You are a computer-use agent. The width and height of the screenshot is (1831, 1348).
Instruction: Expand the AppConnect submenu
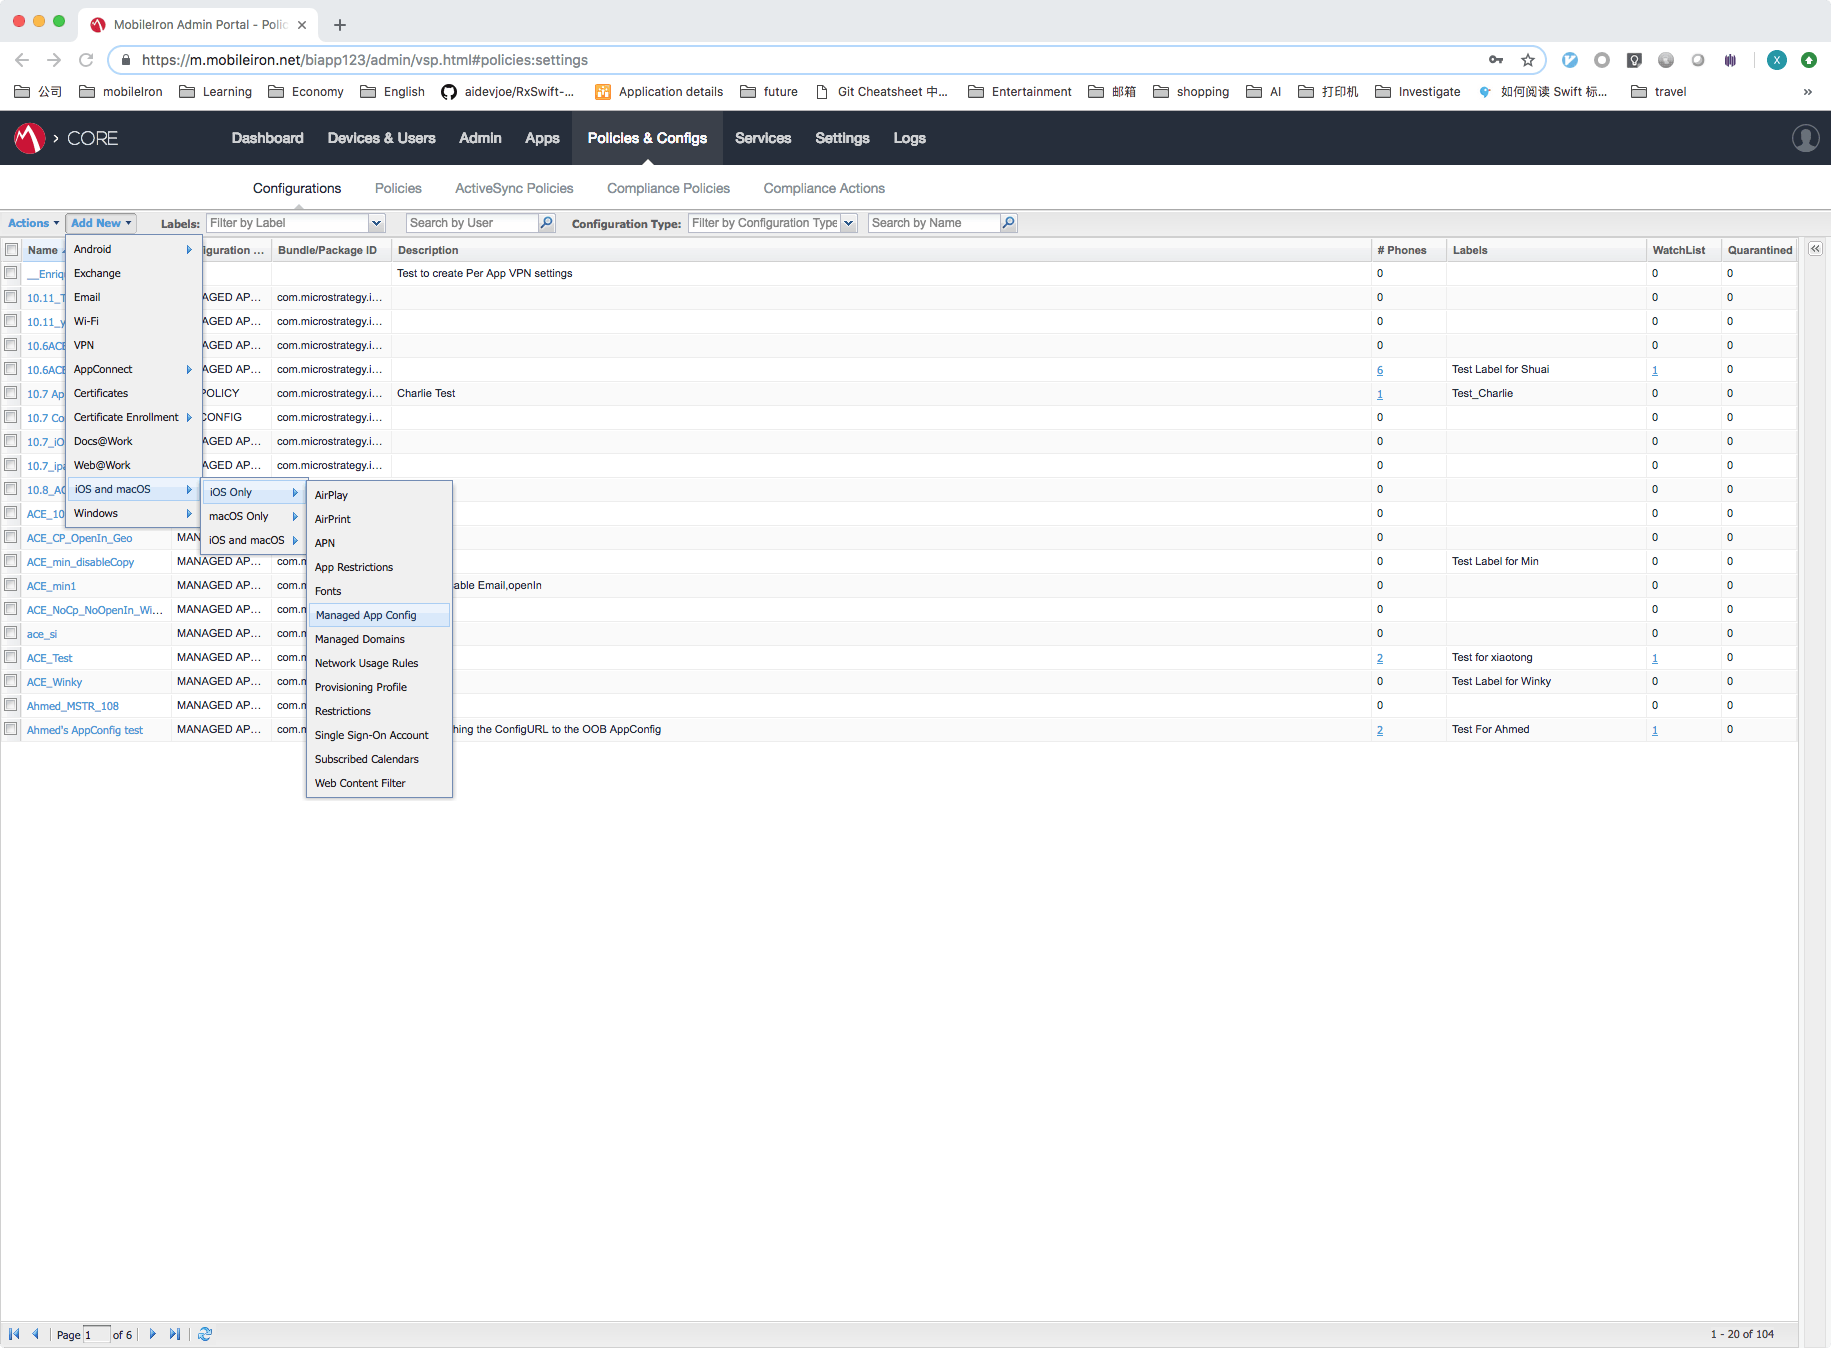(134, 369)
